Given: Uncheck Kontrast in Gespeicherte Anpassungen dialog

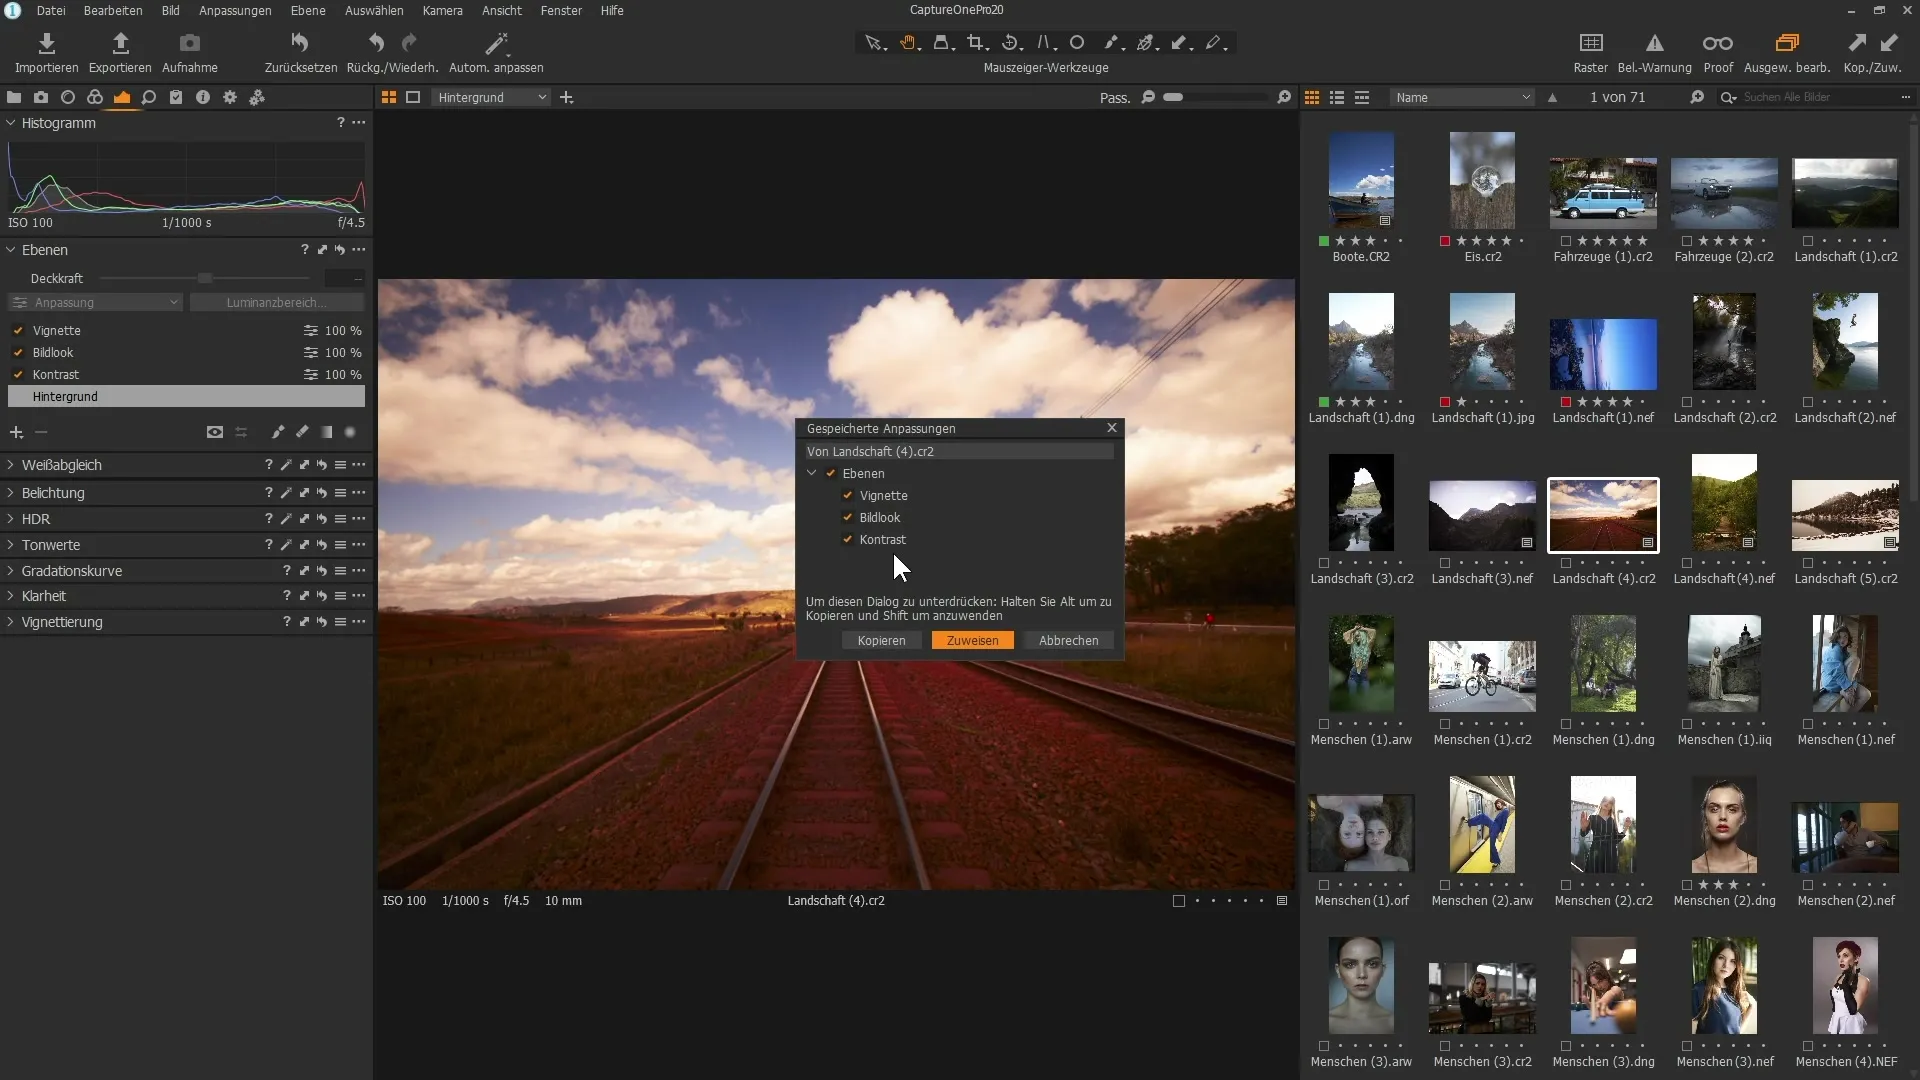Looking at the screenshot, I should coord(848,539).
